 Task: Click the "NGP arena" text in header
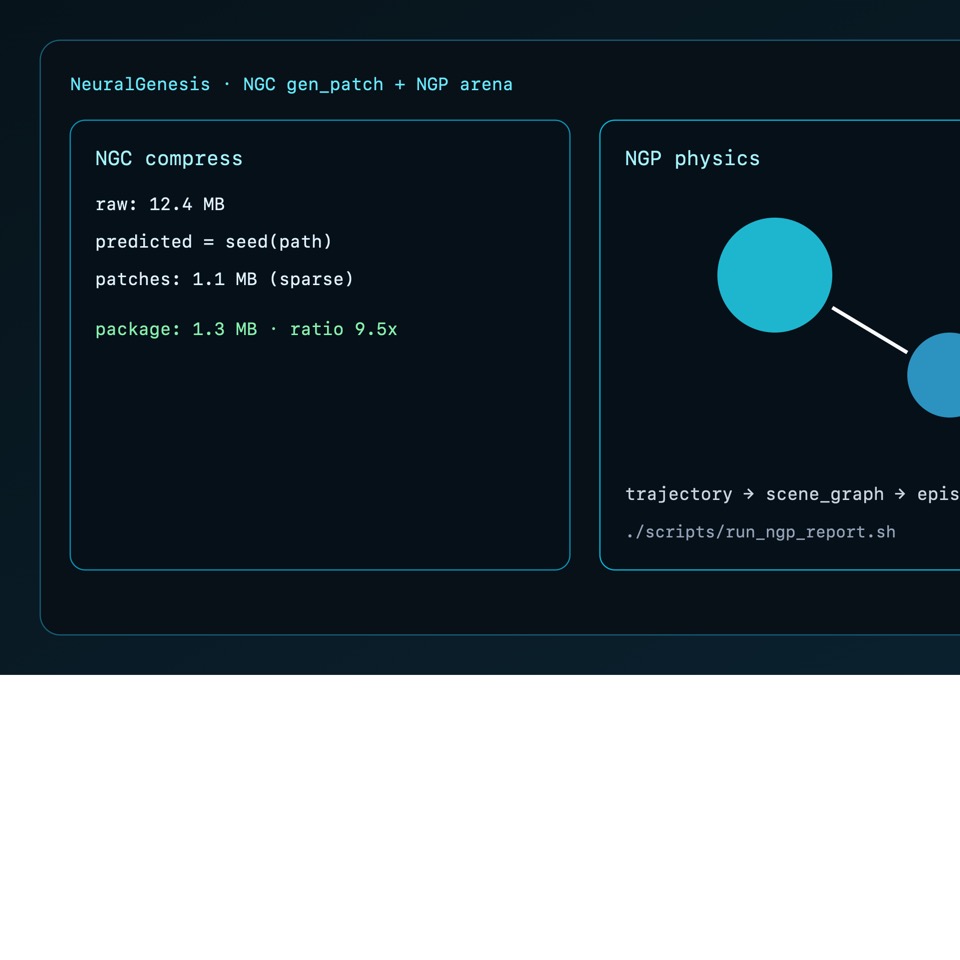[x=464, y=84]
